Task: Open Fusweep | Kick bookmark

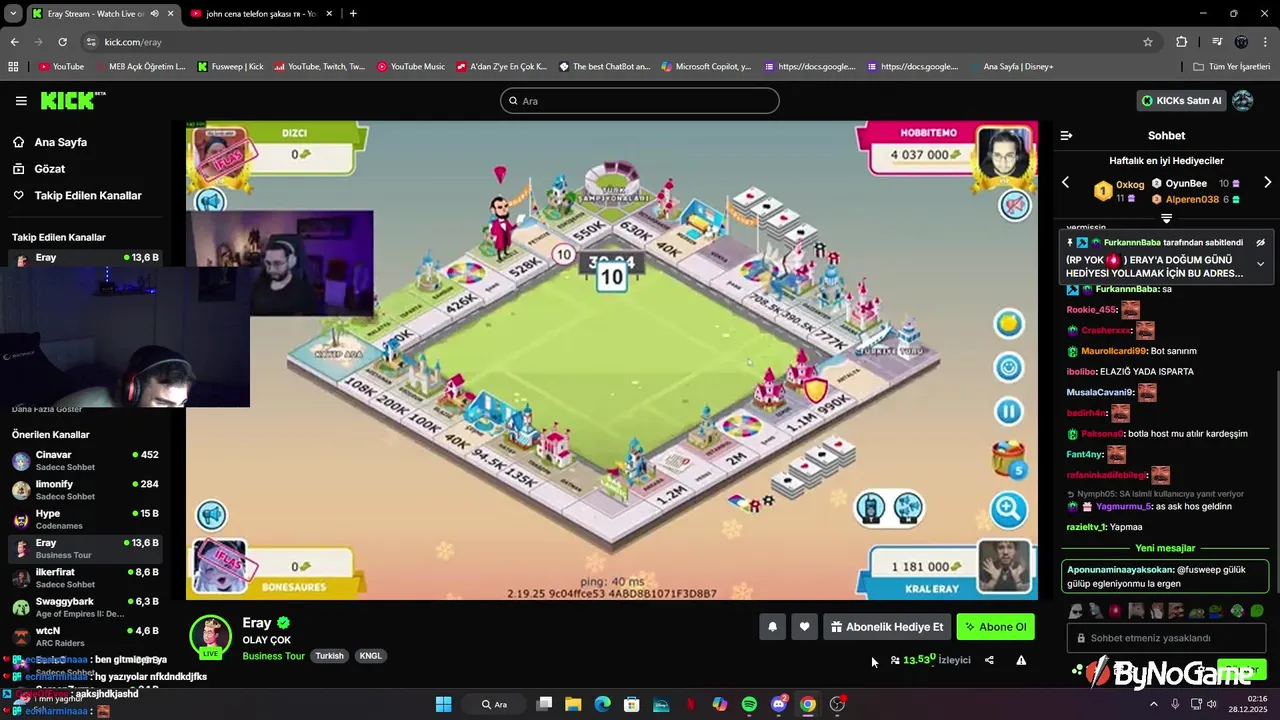Action: pos(230,67)
